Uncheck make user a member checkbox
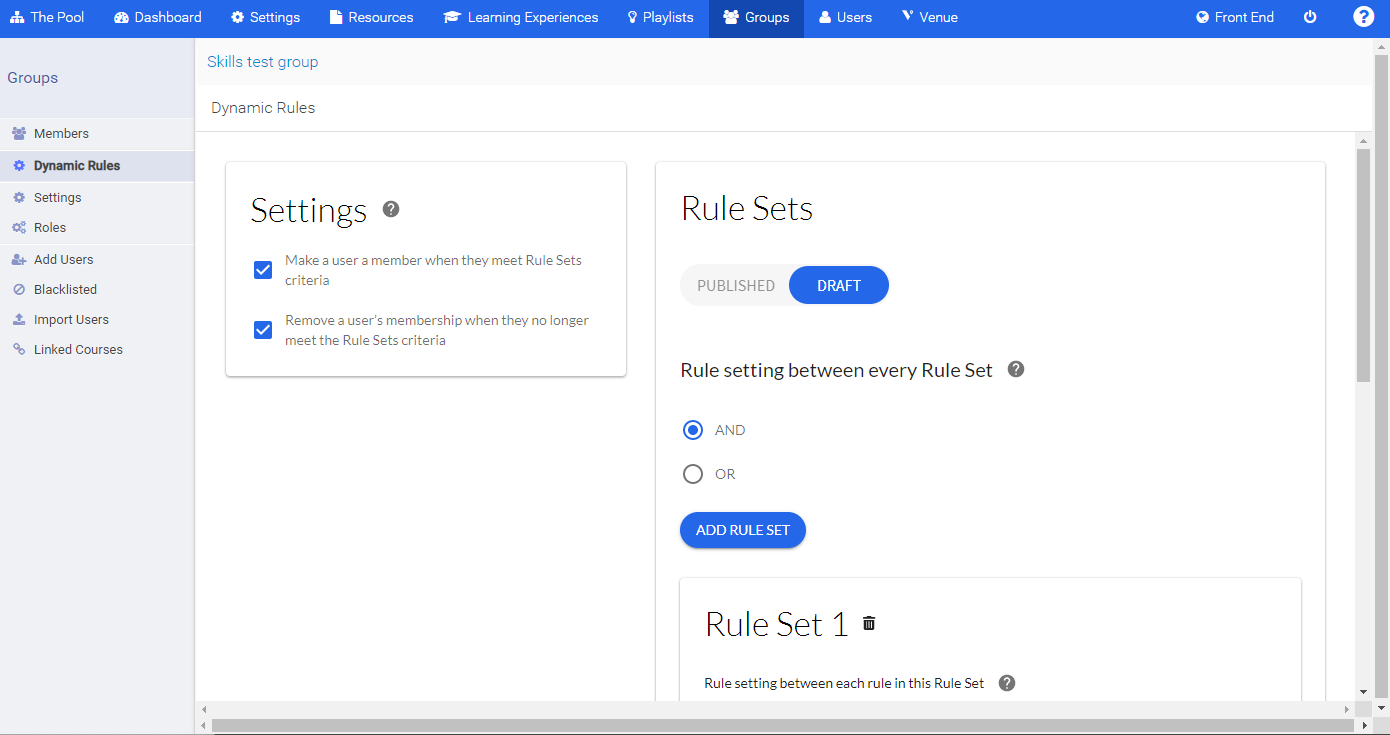The width and height of the screenshot is (1390, 735). (262, 270)
